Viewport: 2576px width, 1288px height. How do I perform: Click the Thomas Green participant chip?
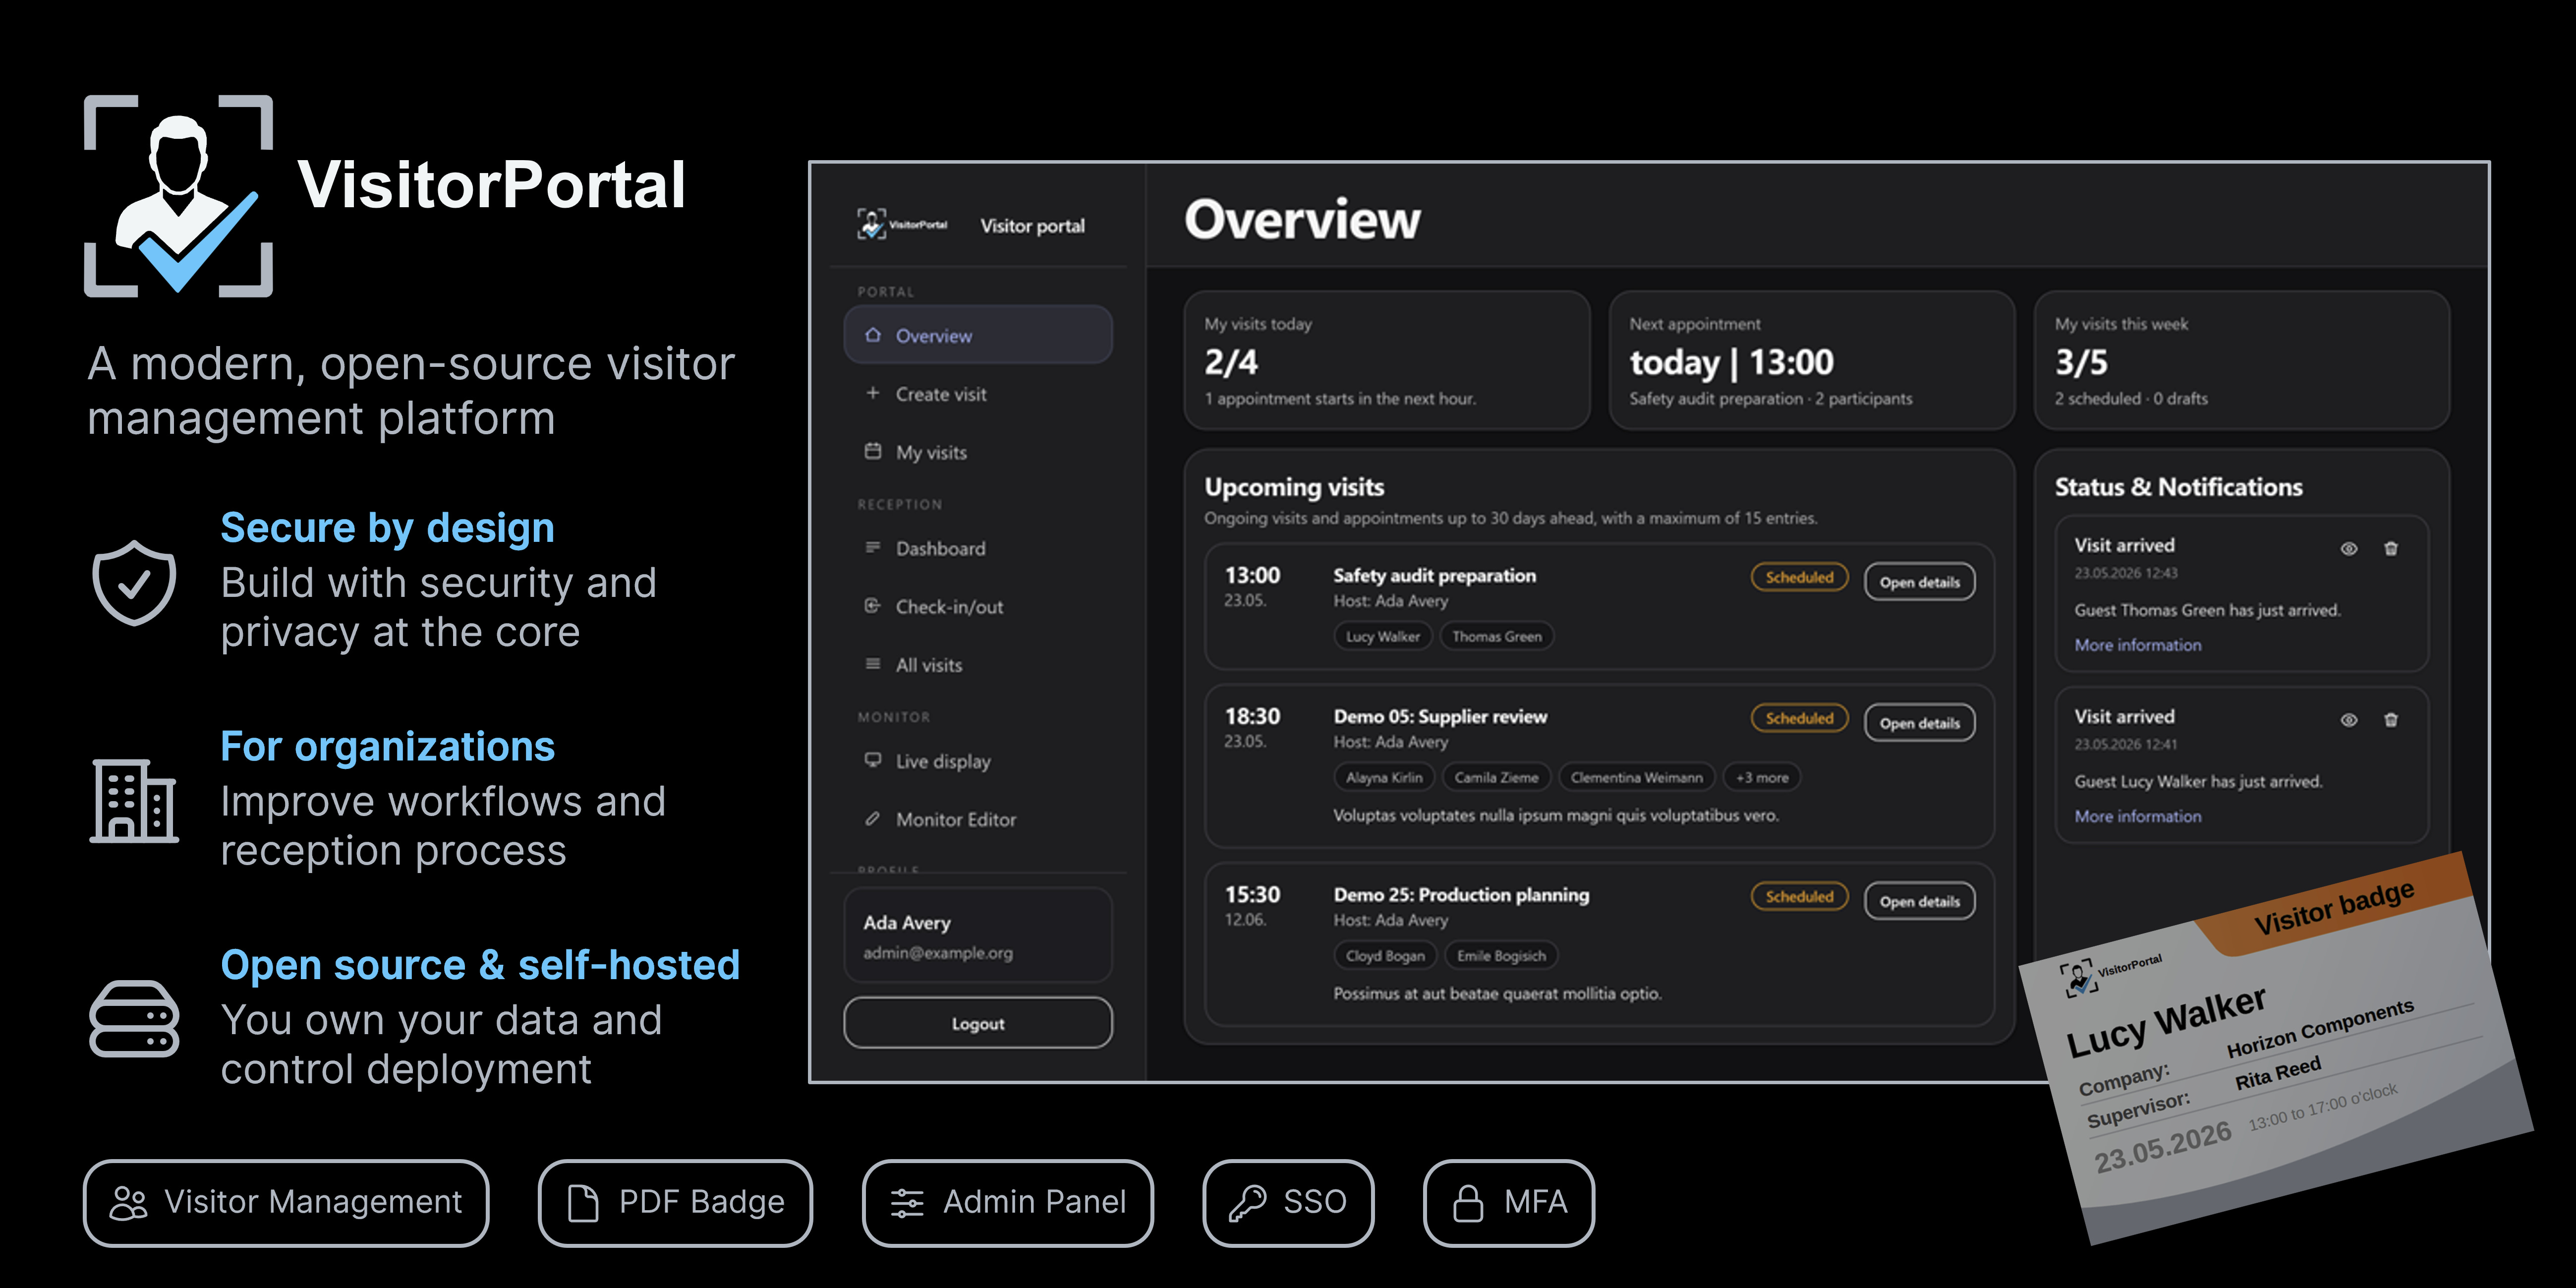pos(1496,636)
